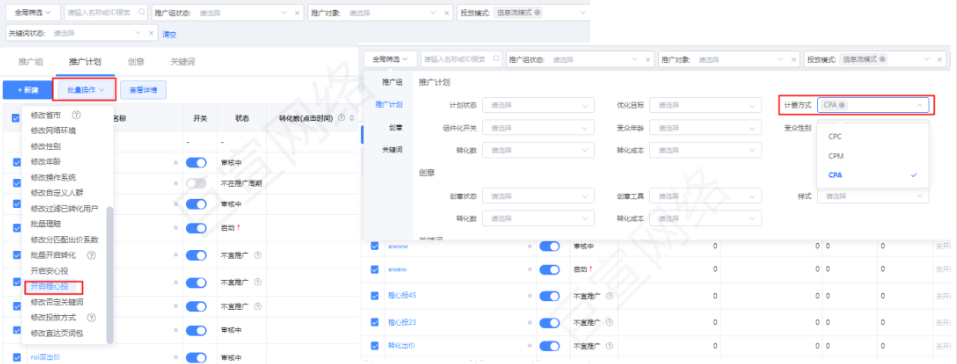Image resolution: width=957 pixels, height=364 pixels.
Task: Choose 开启安心投 from batch menu
Action: tap(49, 271)
